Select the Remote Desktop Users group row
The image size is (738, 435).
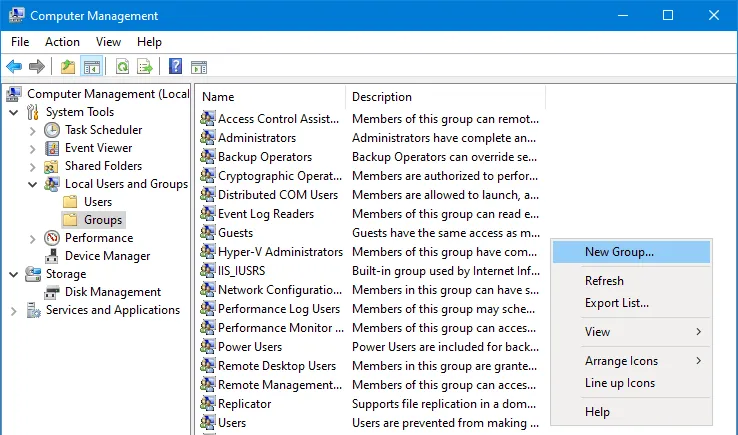tap(277, 366)
